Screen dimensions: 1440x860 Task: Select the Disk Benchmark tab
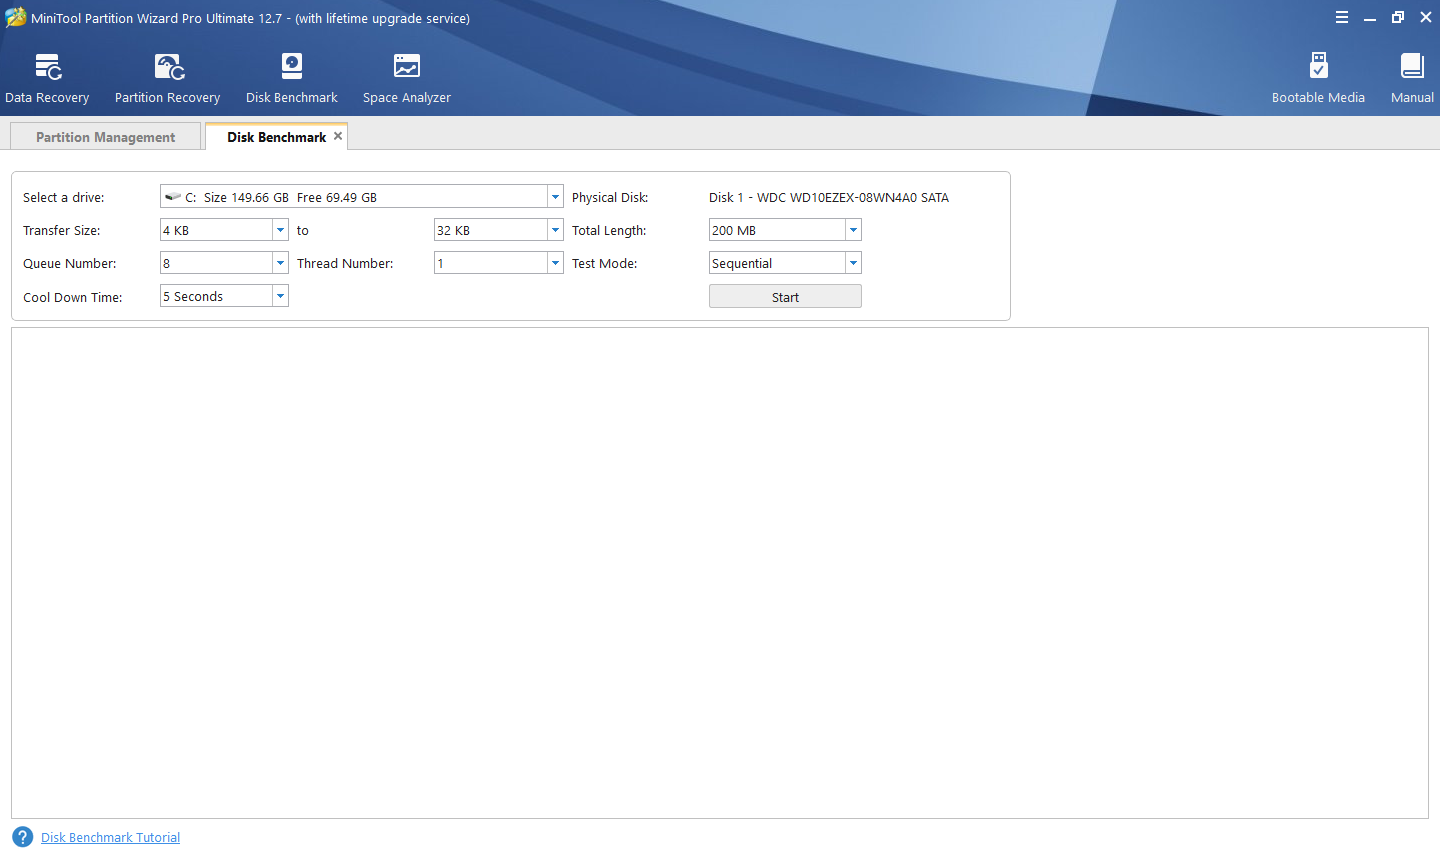275,137
